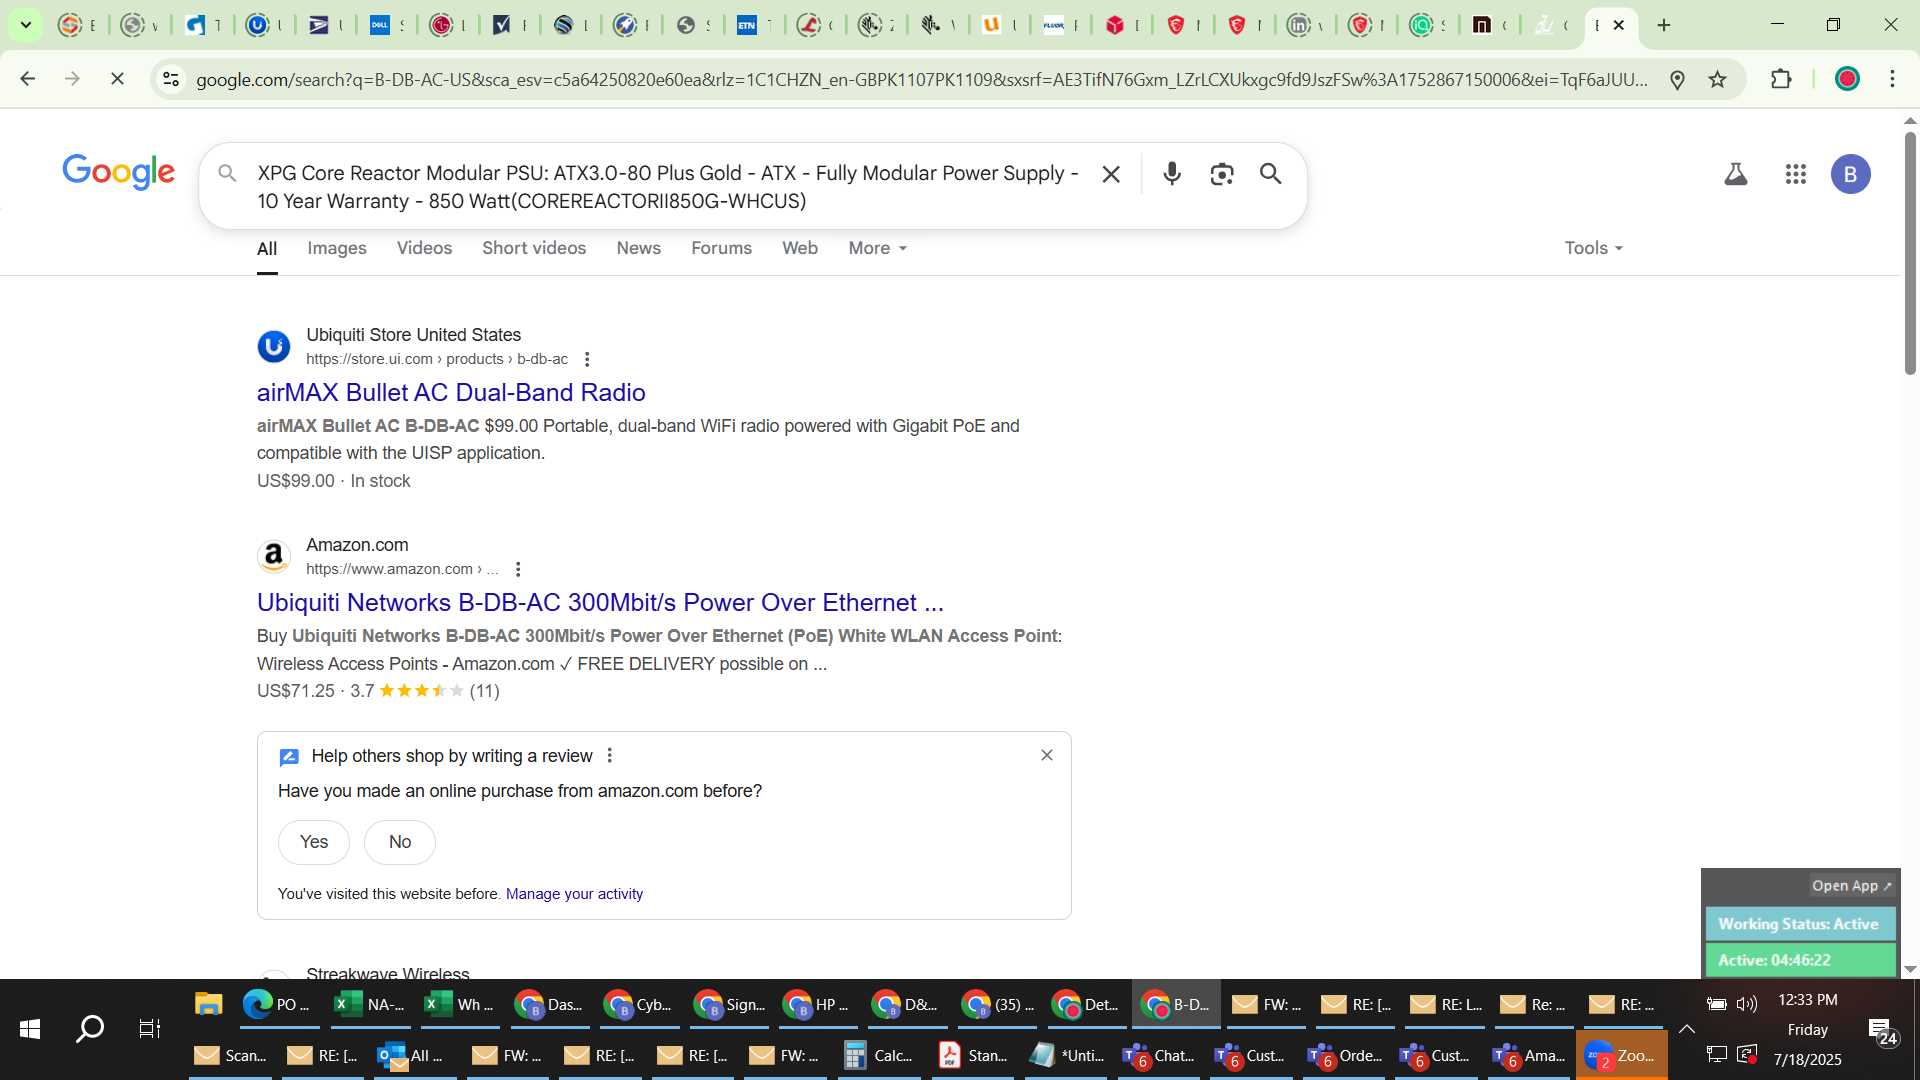This screenshot has height=1080, width=1920.
Task: Answer No to amazon purchase question
Action: [x=400, y=842]
